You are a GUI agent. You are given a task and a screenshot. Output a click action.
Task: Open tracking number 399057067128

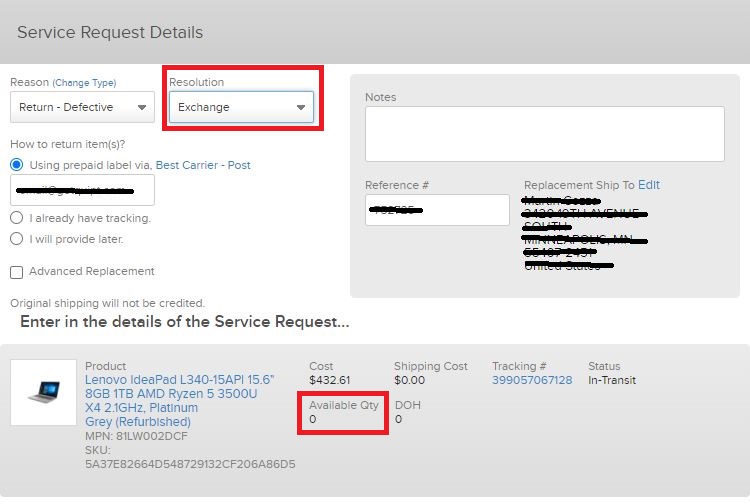[532, 380]
